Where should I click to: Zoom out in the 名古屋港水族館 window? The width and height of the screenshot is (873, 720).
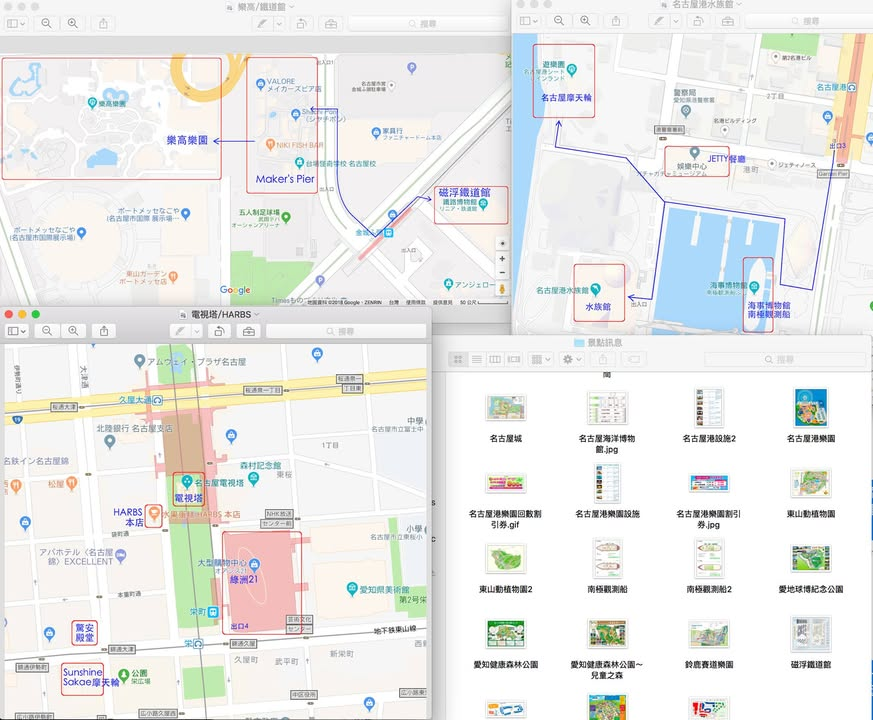click(559, 20)
